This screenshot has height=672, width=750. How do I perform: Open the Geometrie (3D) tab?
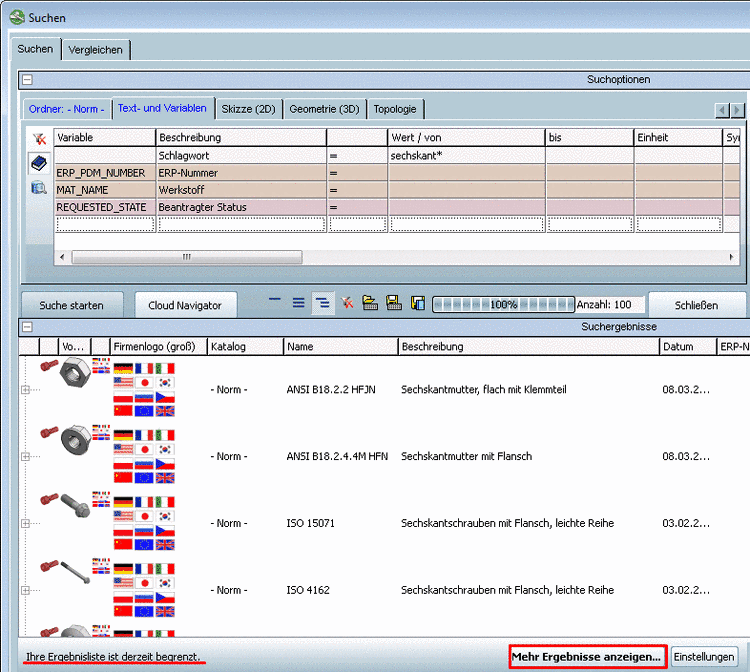tap(325, 108)
